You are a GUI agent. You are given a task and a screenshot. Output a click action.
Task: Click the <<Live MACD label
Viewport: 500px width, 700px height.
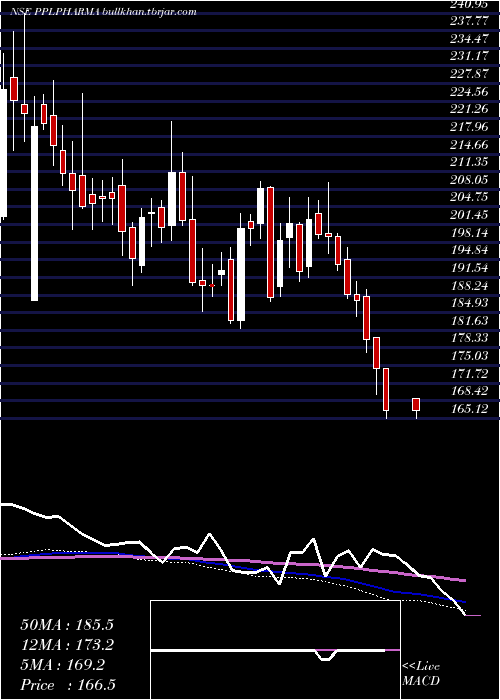(x=421, y=674)
